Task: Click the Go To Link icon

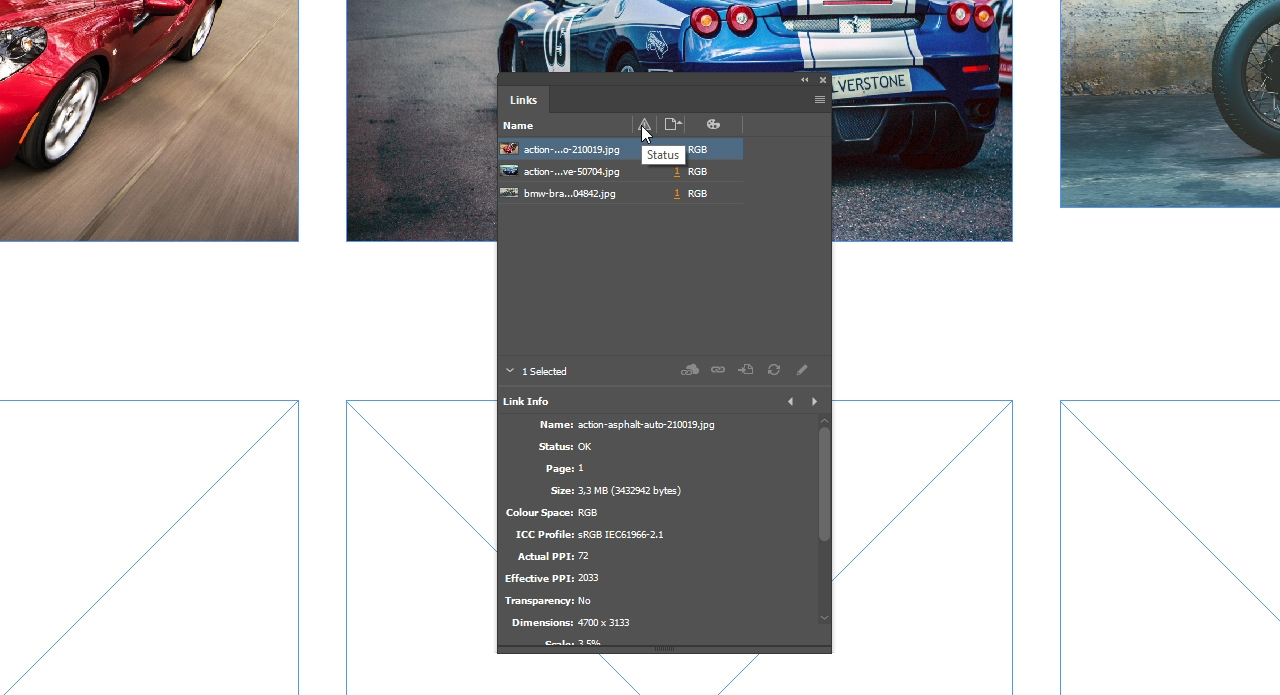Action: (746, 370)
